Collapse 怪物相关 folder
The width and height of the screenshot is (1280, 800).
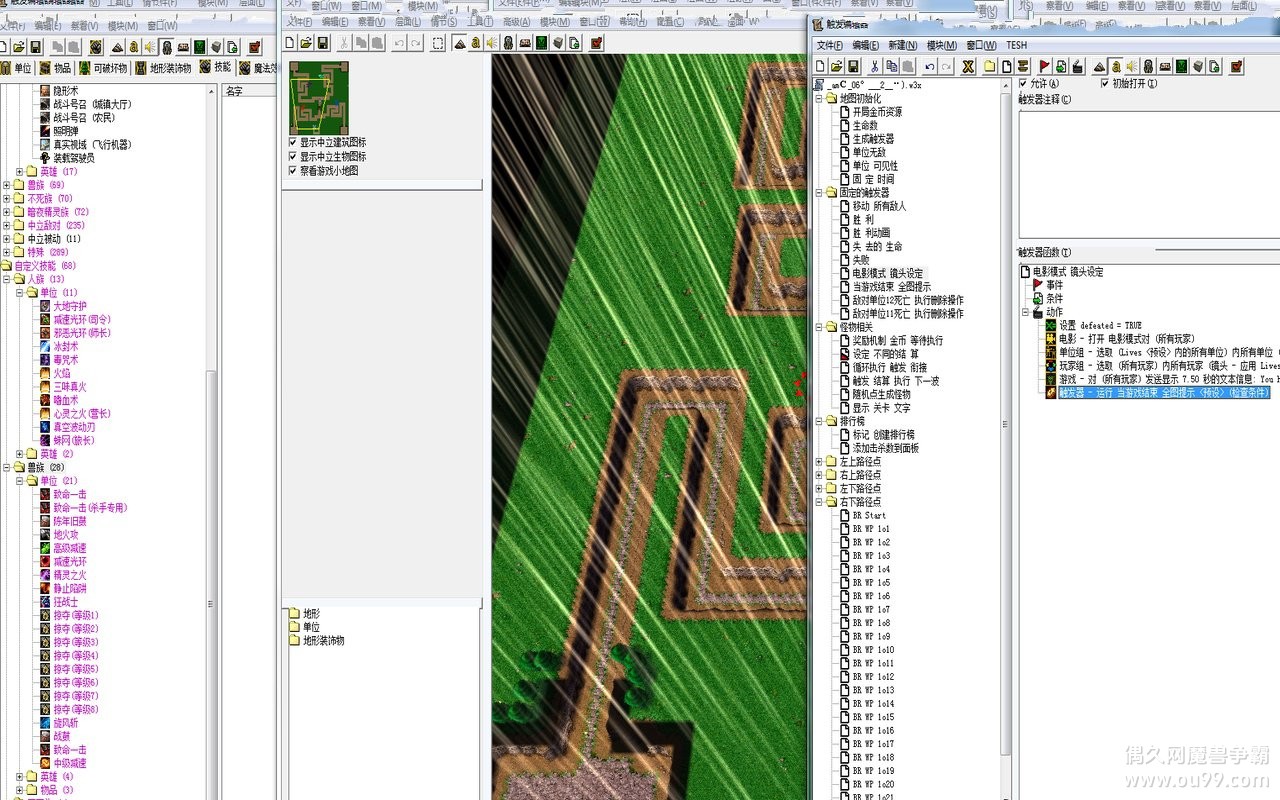(x=819, y=327)
